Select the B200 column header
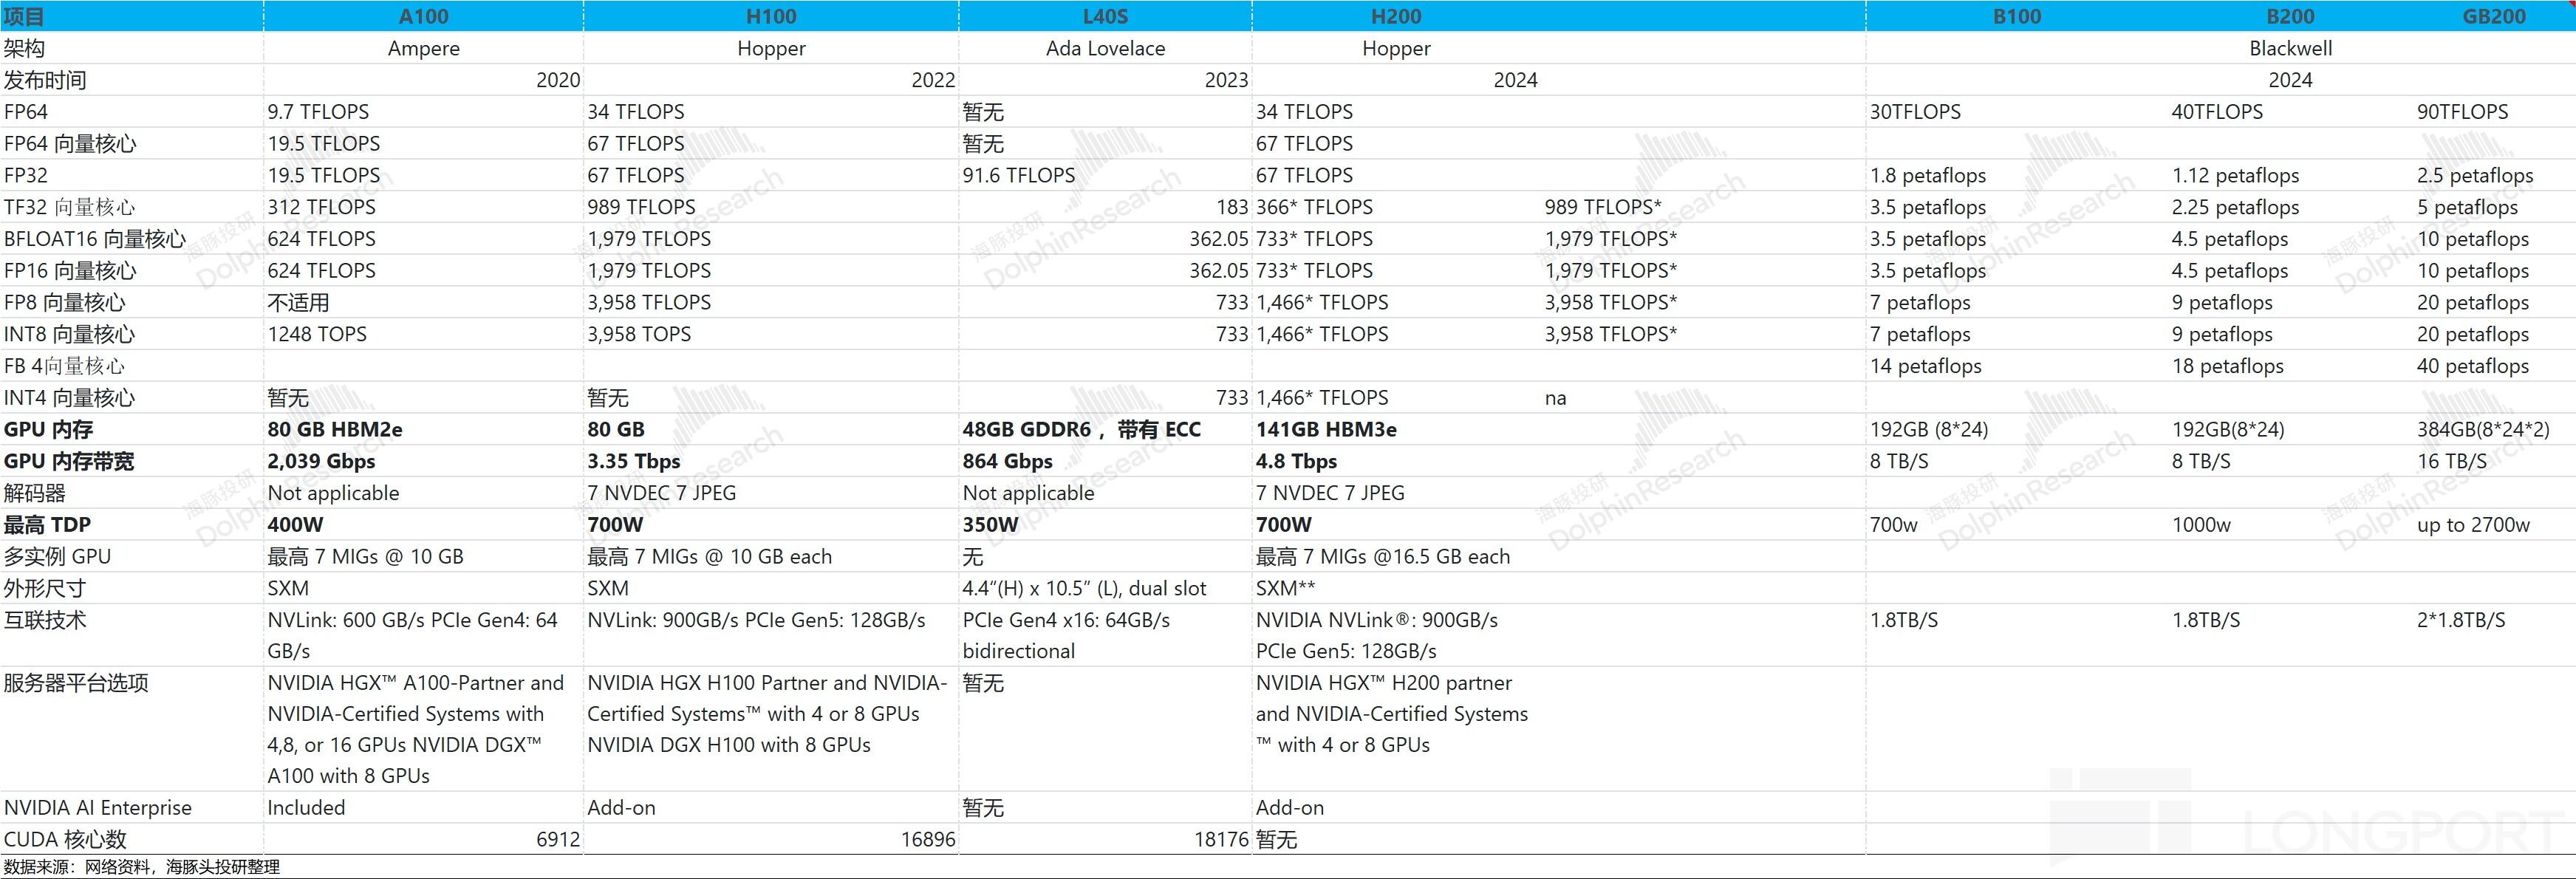This screenshot has width=2576, height=879. point(2290,16)
